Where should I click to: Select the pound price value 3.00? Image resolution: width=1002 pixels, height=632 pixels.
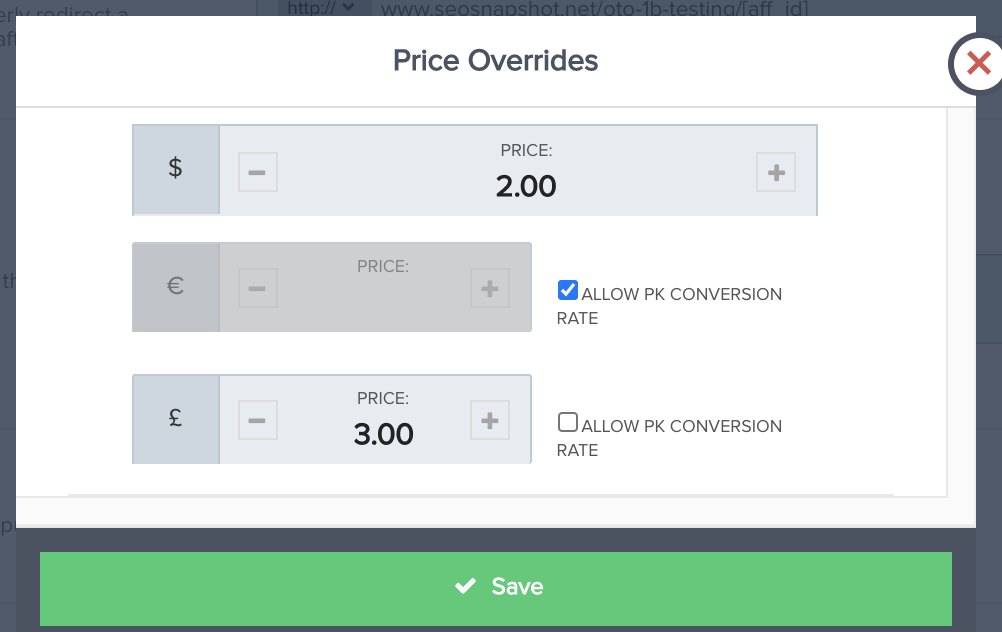(383, 434)
